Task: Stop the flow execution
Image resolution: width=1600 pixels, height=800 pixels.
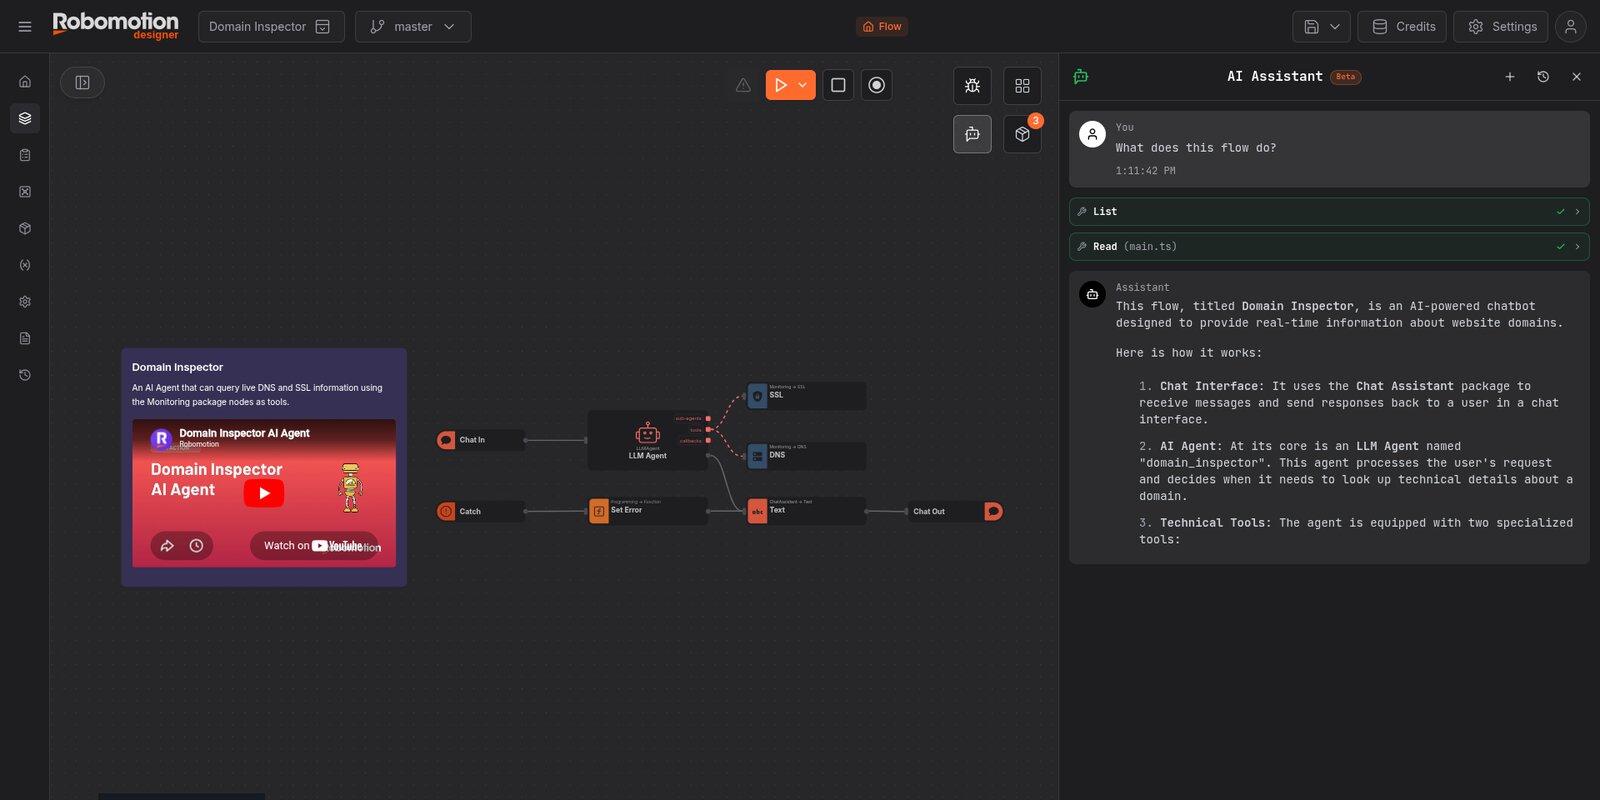Action: [838, 85]
